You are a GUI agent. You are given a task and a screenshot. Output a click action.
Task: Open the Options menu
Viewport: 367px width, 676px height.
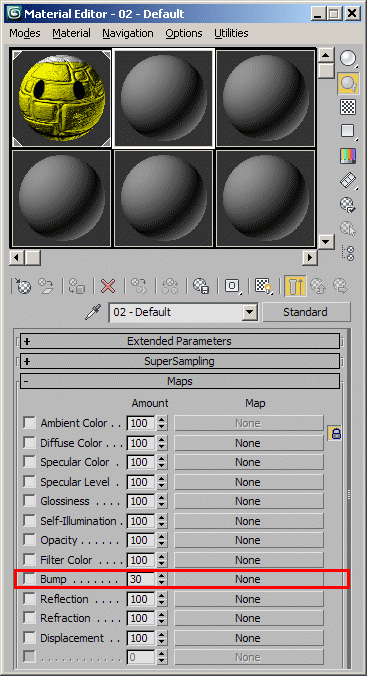click(x=184, y=33)
